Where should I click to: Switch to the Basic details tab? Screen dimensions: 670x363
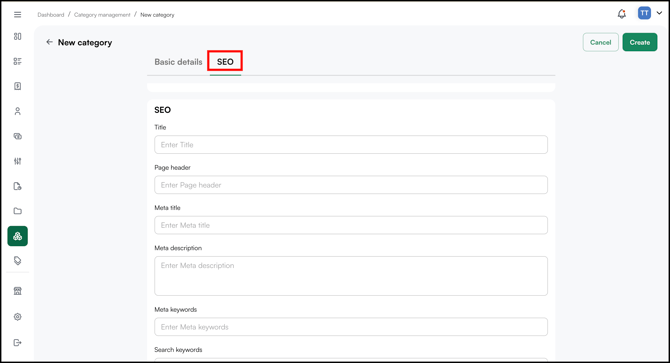pyautogui.click(x=178, y=62)
